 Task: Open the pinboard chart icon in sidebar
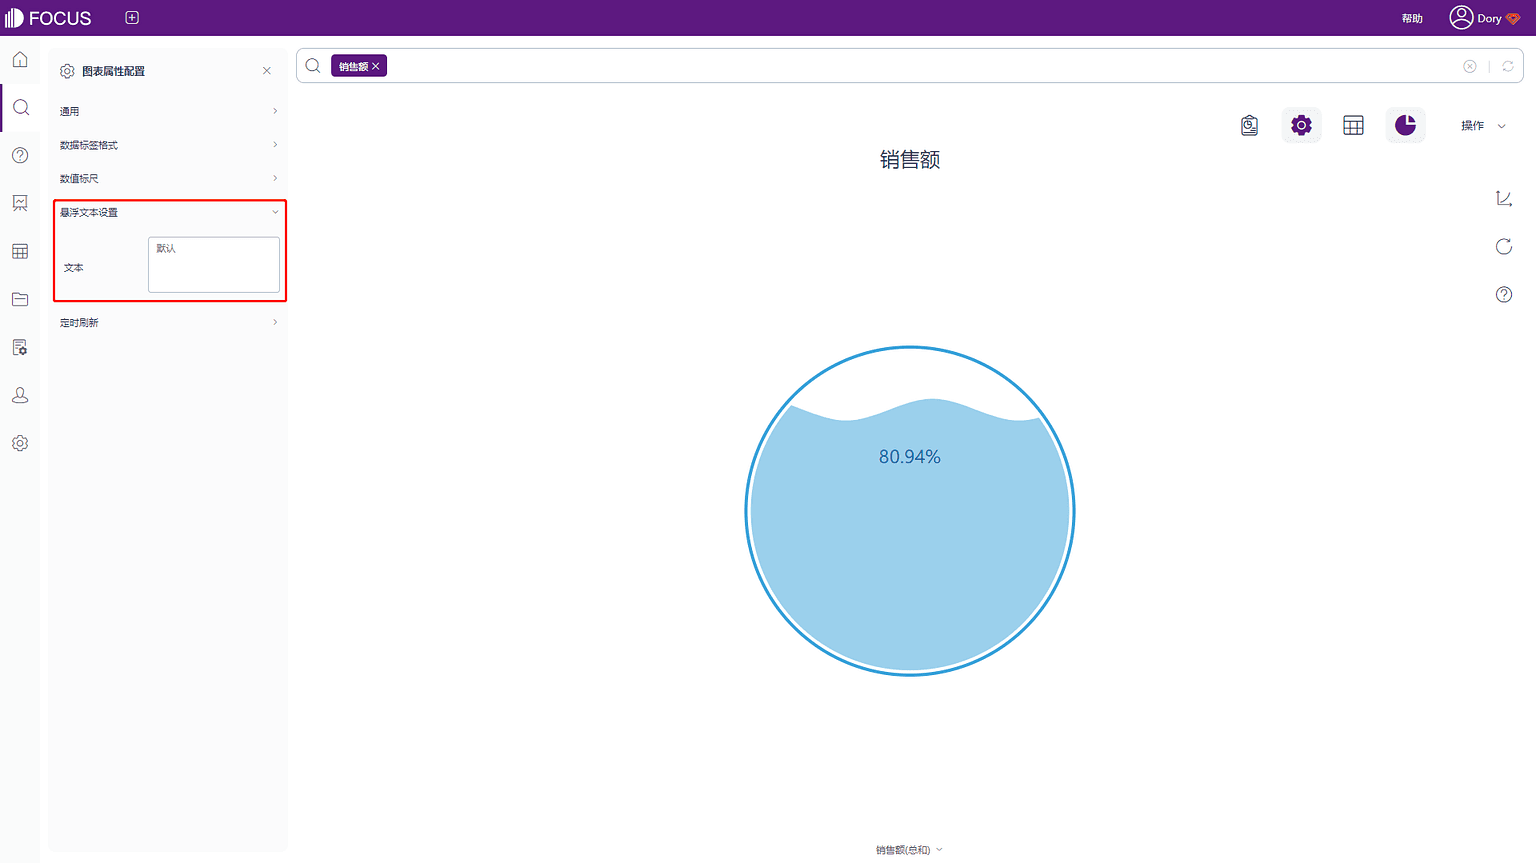pyautogui.click(x=20, y=203)
